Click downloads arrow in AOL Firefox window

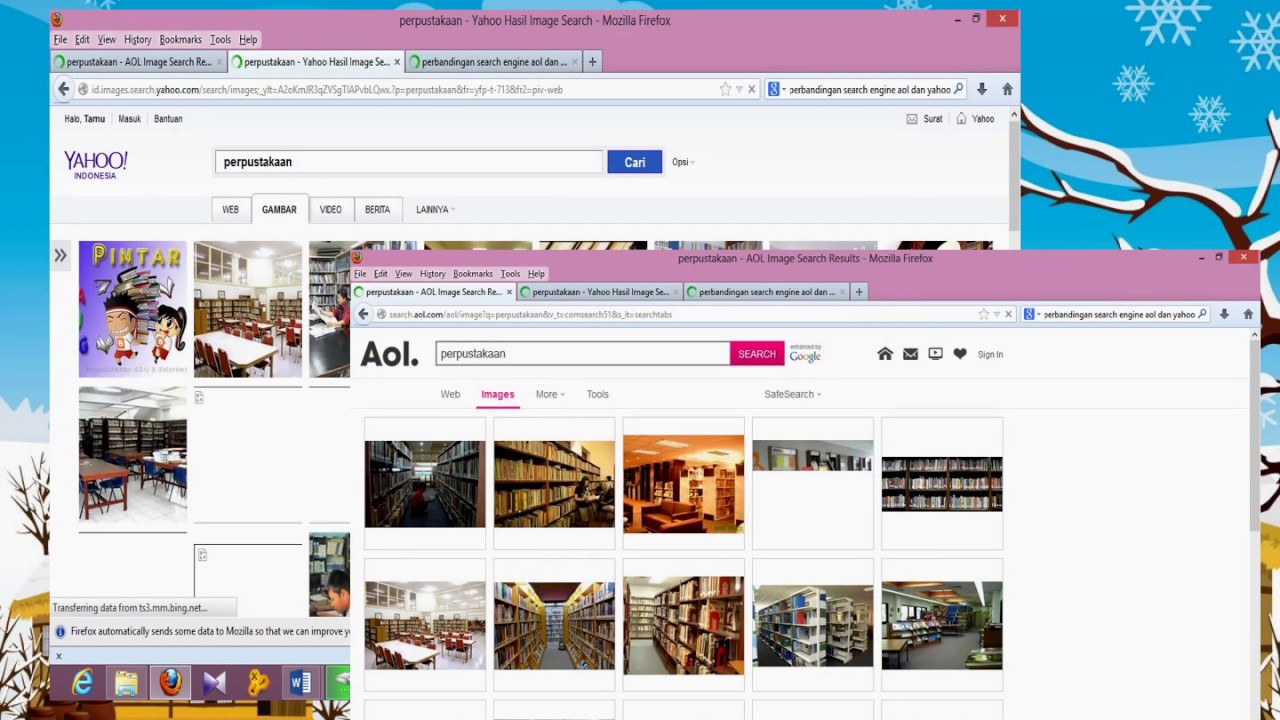click(x=1224, y=314)
